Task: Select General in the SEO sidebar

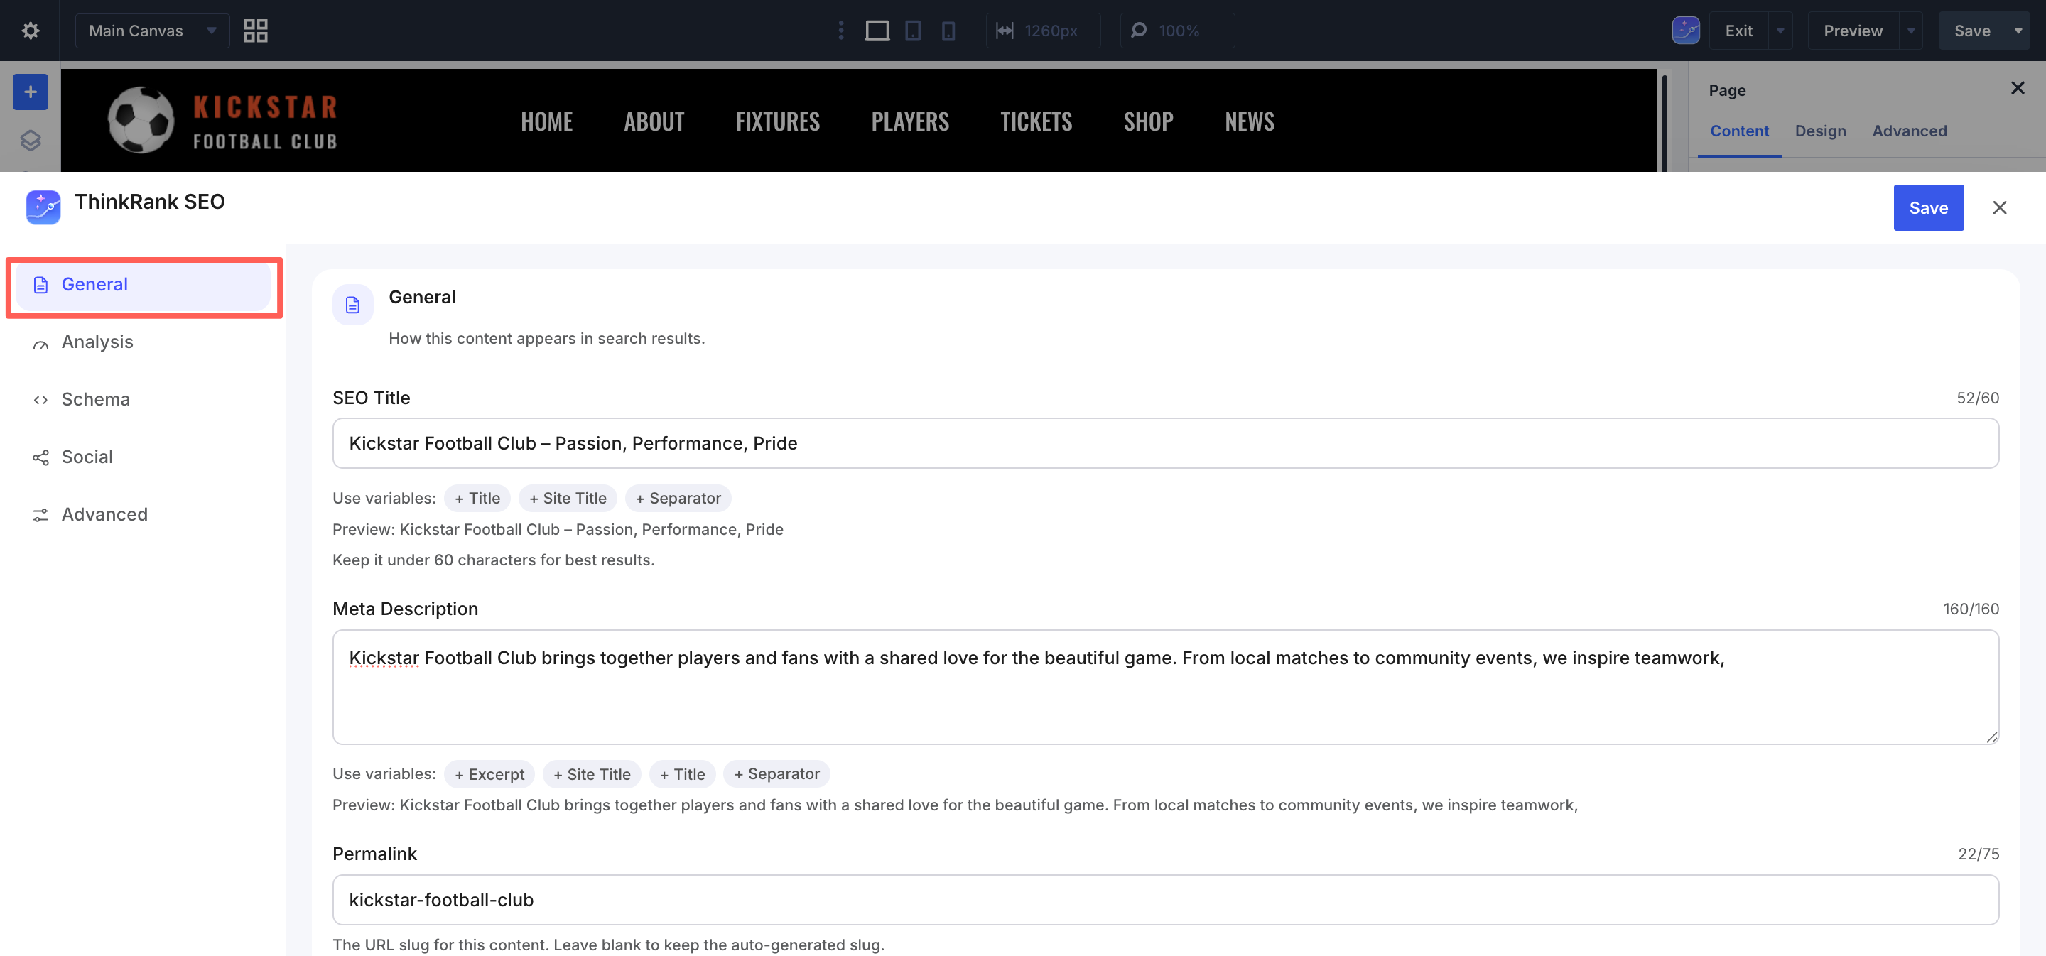Action: click(x=144, y=285)
